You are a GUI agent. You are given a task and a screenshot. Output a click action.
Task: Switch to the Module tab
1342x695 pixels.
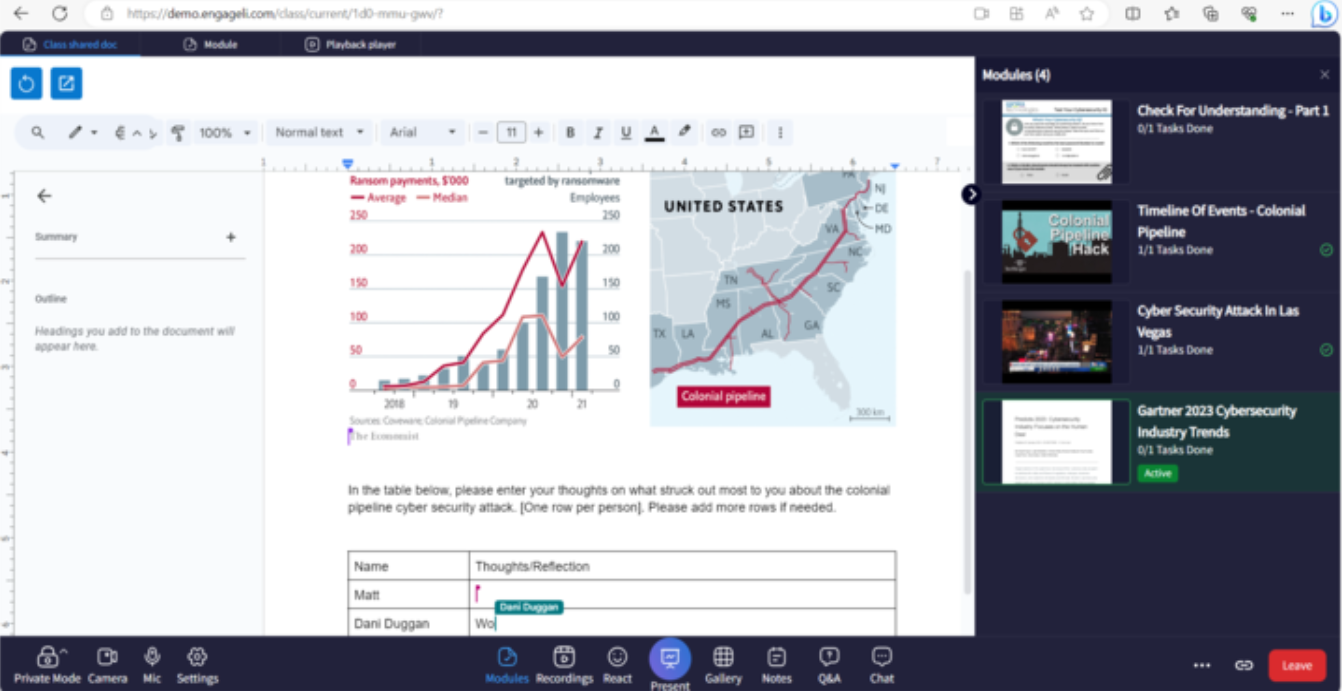pyautogui.click(x=210, y=45)
